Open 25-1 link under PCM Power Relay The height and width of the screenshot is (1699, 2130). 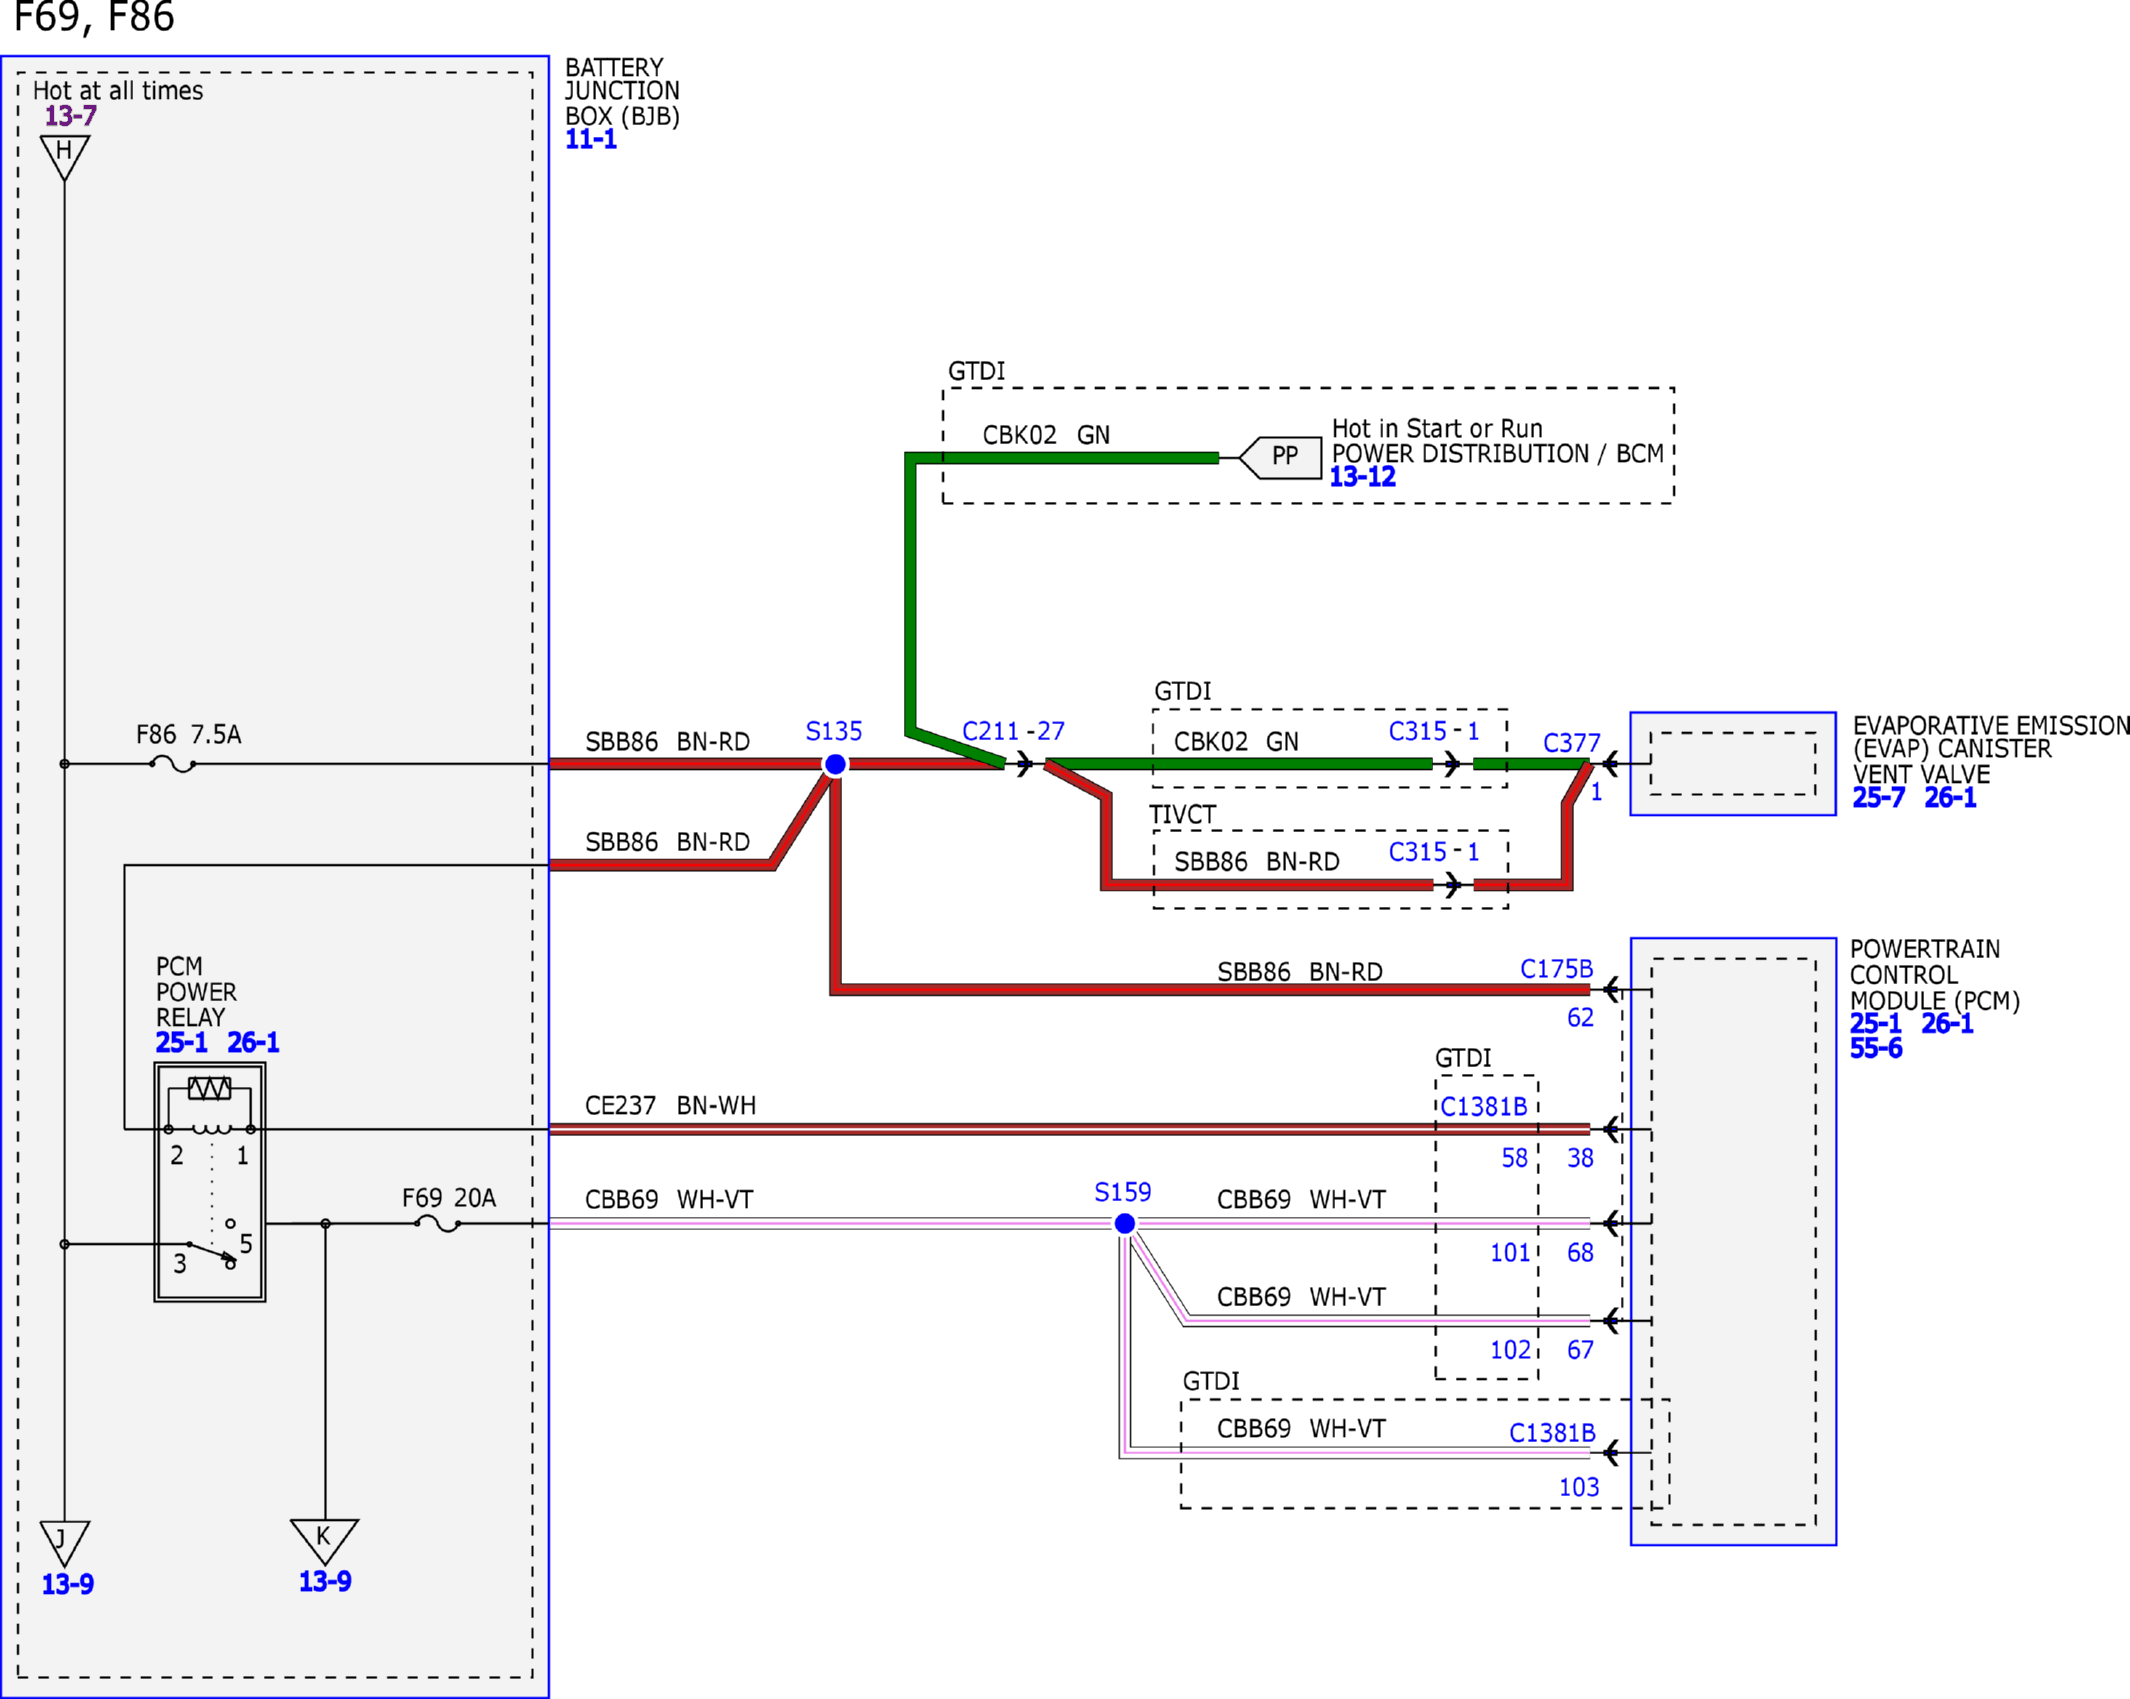click(182, 1043)
